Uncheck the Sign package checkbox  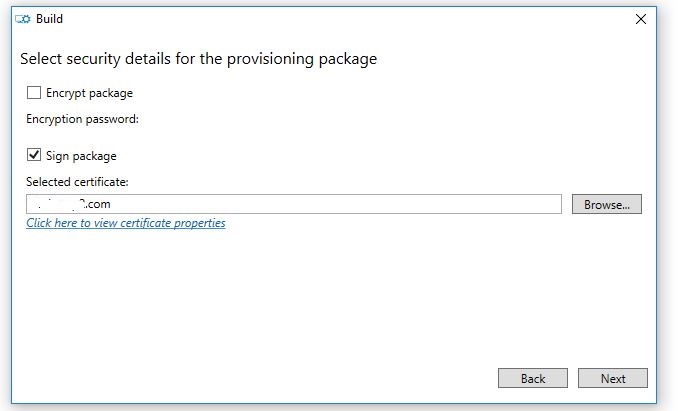[x=34, y=155]
